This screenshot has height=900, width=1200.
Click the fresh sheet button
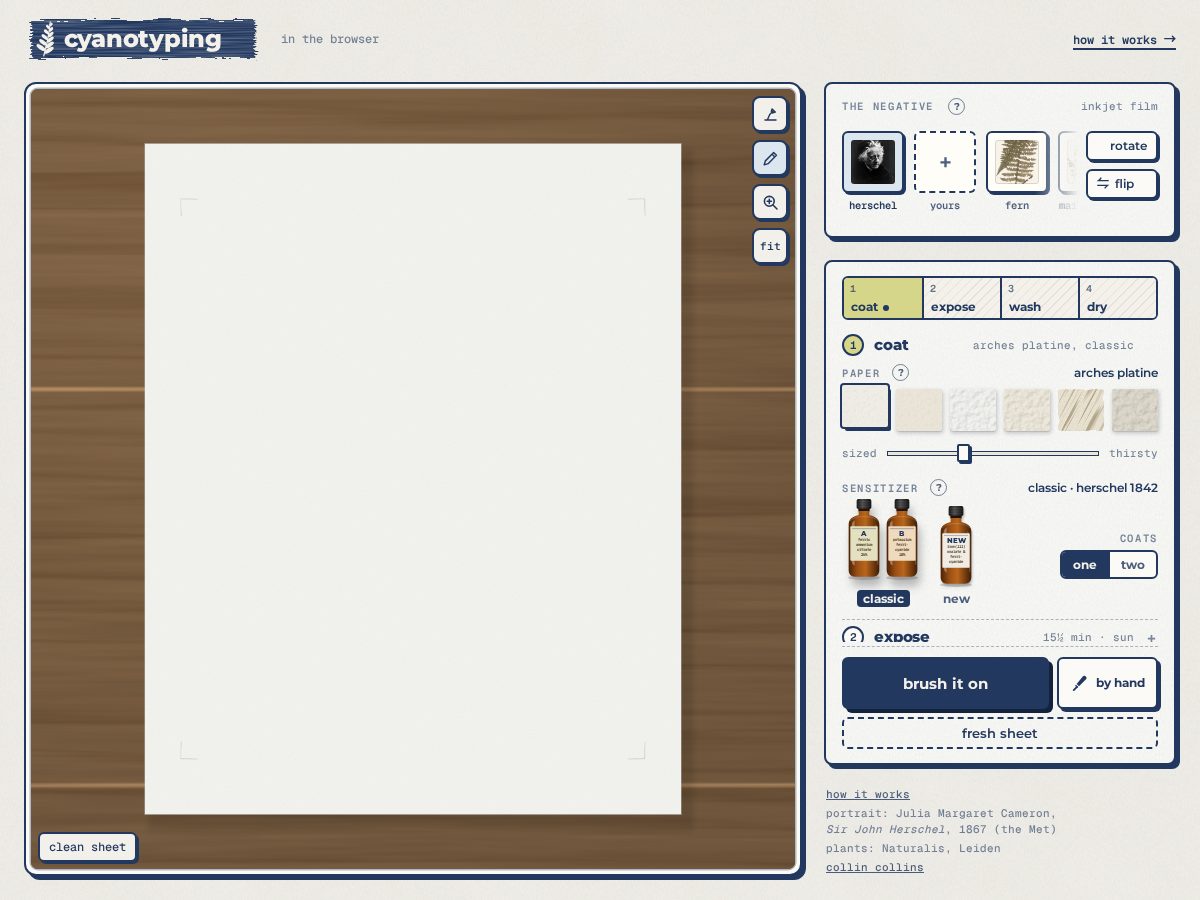point(1000,733)
